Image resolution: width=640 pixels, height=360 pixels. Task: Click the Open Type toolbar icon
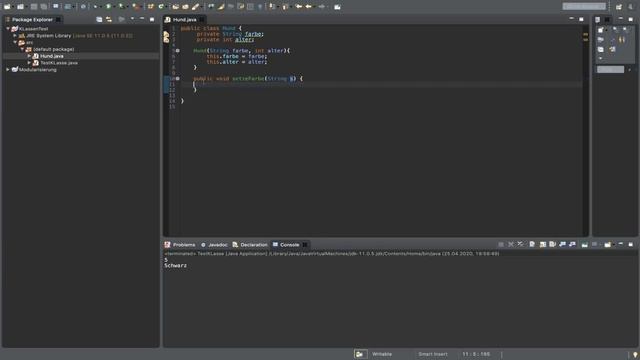point(176,7)
